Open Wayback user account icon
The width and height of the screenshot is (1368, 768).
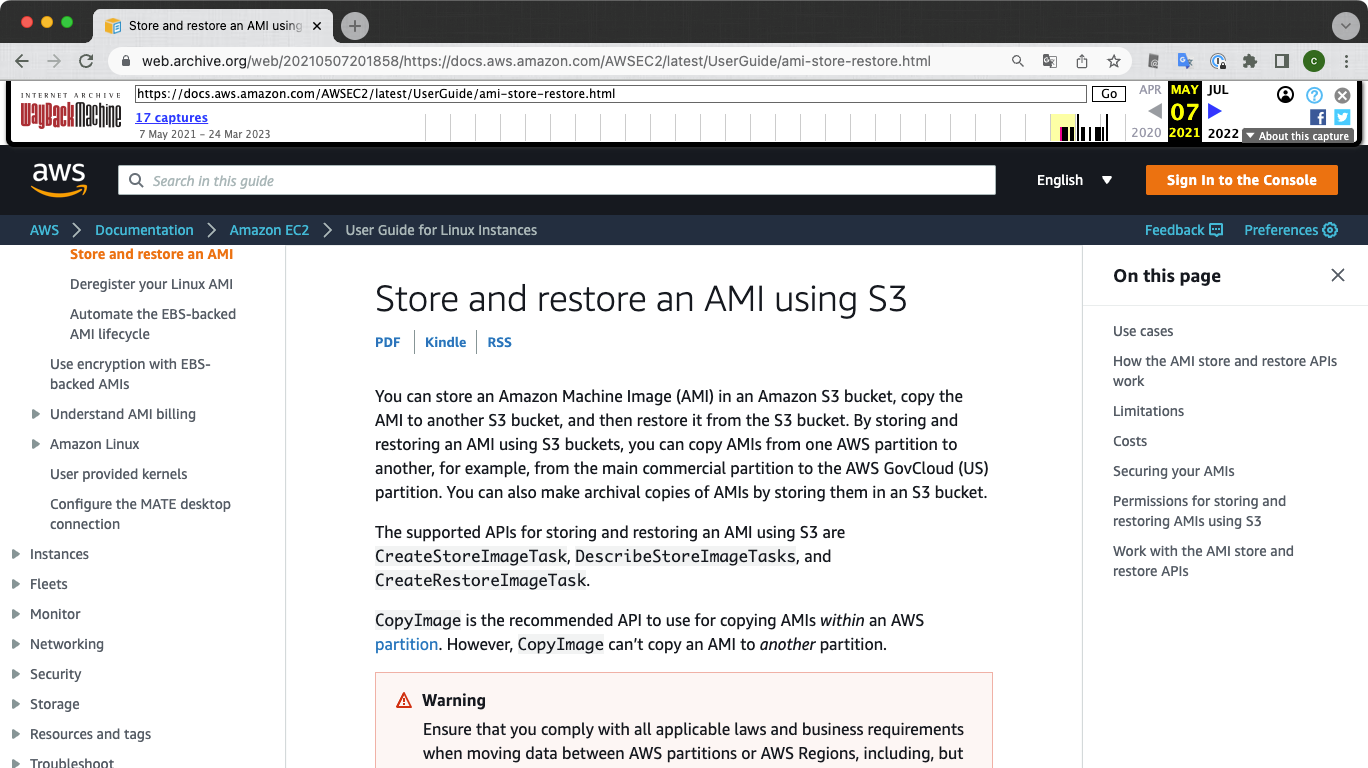[x=1286, y=95]
